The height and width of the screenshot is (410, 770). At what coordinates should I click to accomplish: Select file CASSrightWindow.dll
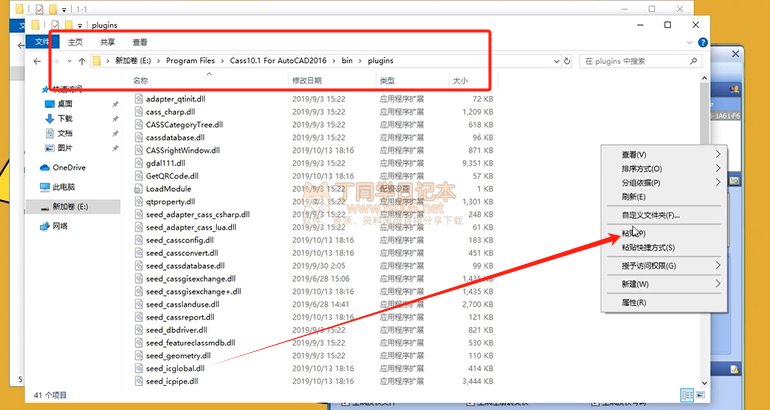(183, 150)
